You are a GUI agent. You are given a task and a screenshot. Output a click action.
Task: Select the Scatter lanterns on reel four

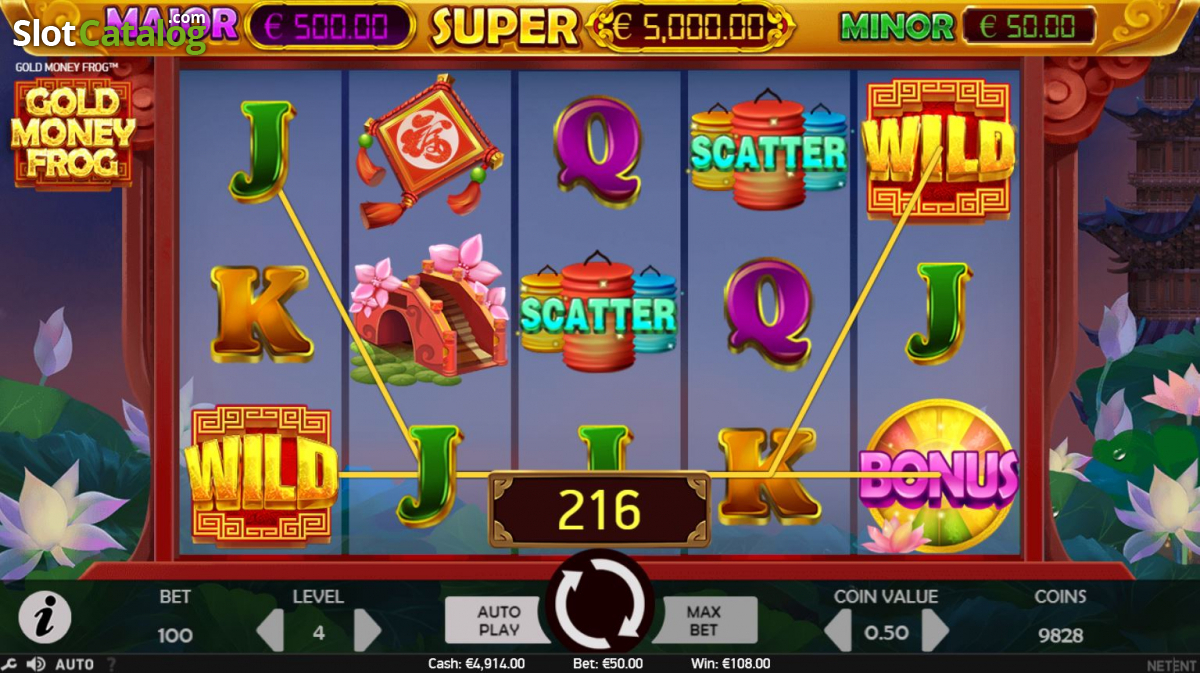tap(768, 149)
